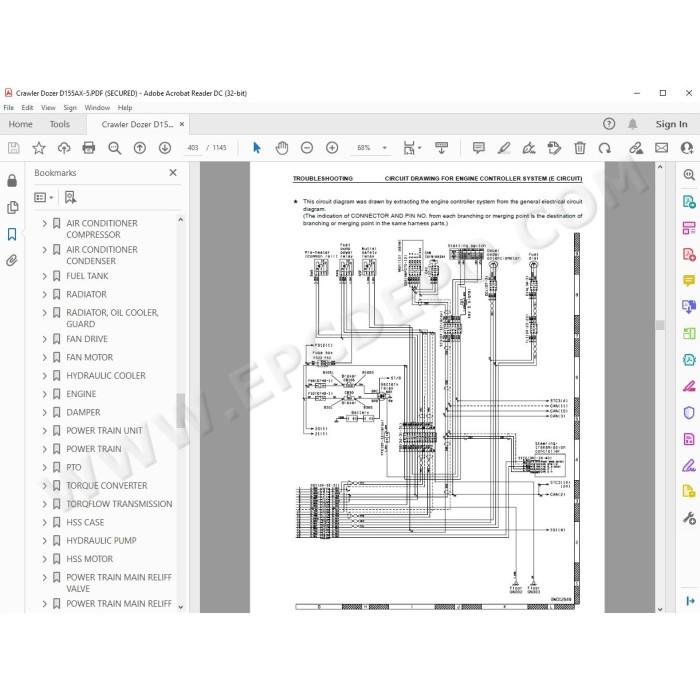The width and height of the screenshot is (700, 700).
Task: Activate the Selection arrow tool
Action: pyautogui.click(x=257, y=148)
